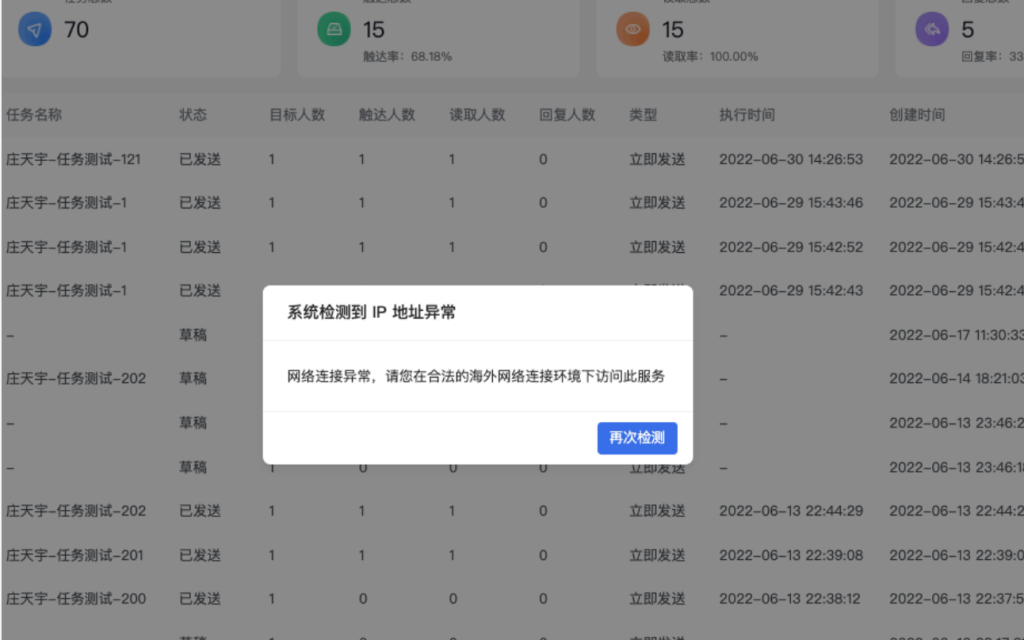Click the purple reply count icon
This screenshot has height=640, width=1024.
coord(932,30)
